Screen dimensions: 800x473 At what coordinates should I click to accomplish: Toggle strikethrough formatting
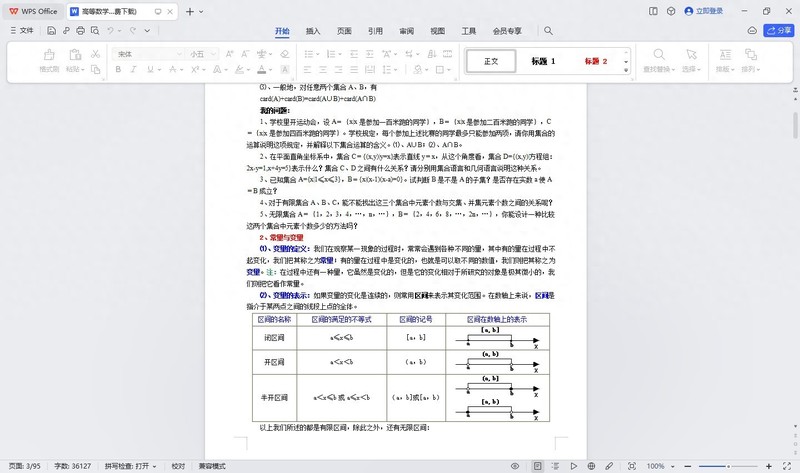(x=172, y=69)
